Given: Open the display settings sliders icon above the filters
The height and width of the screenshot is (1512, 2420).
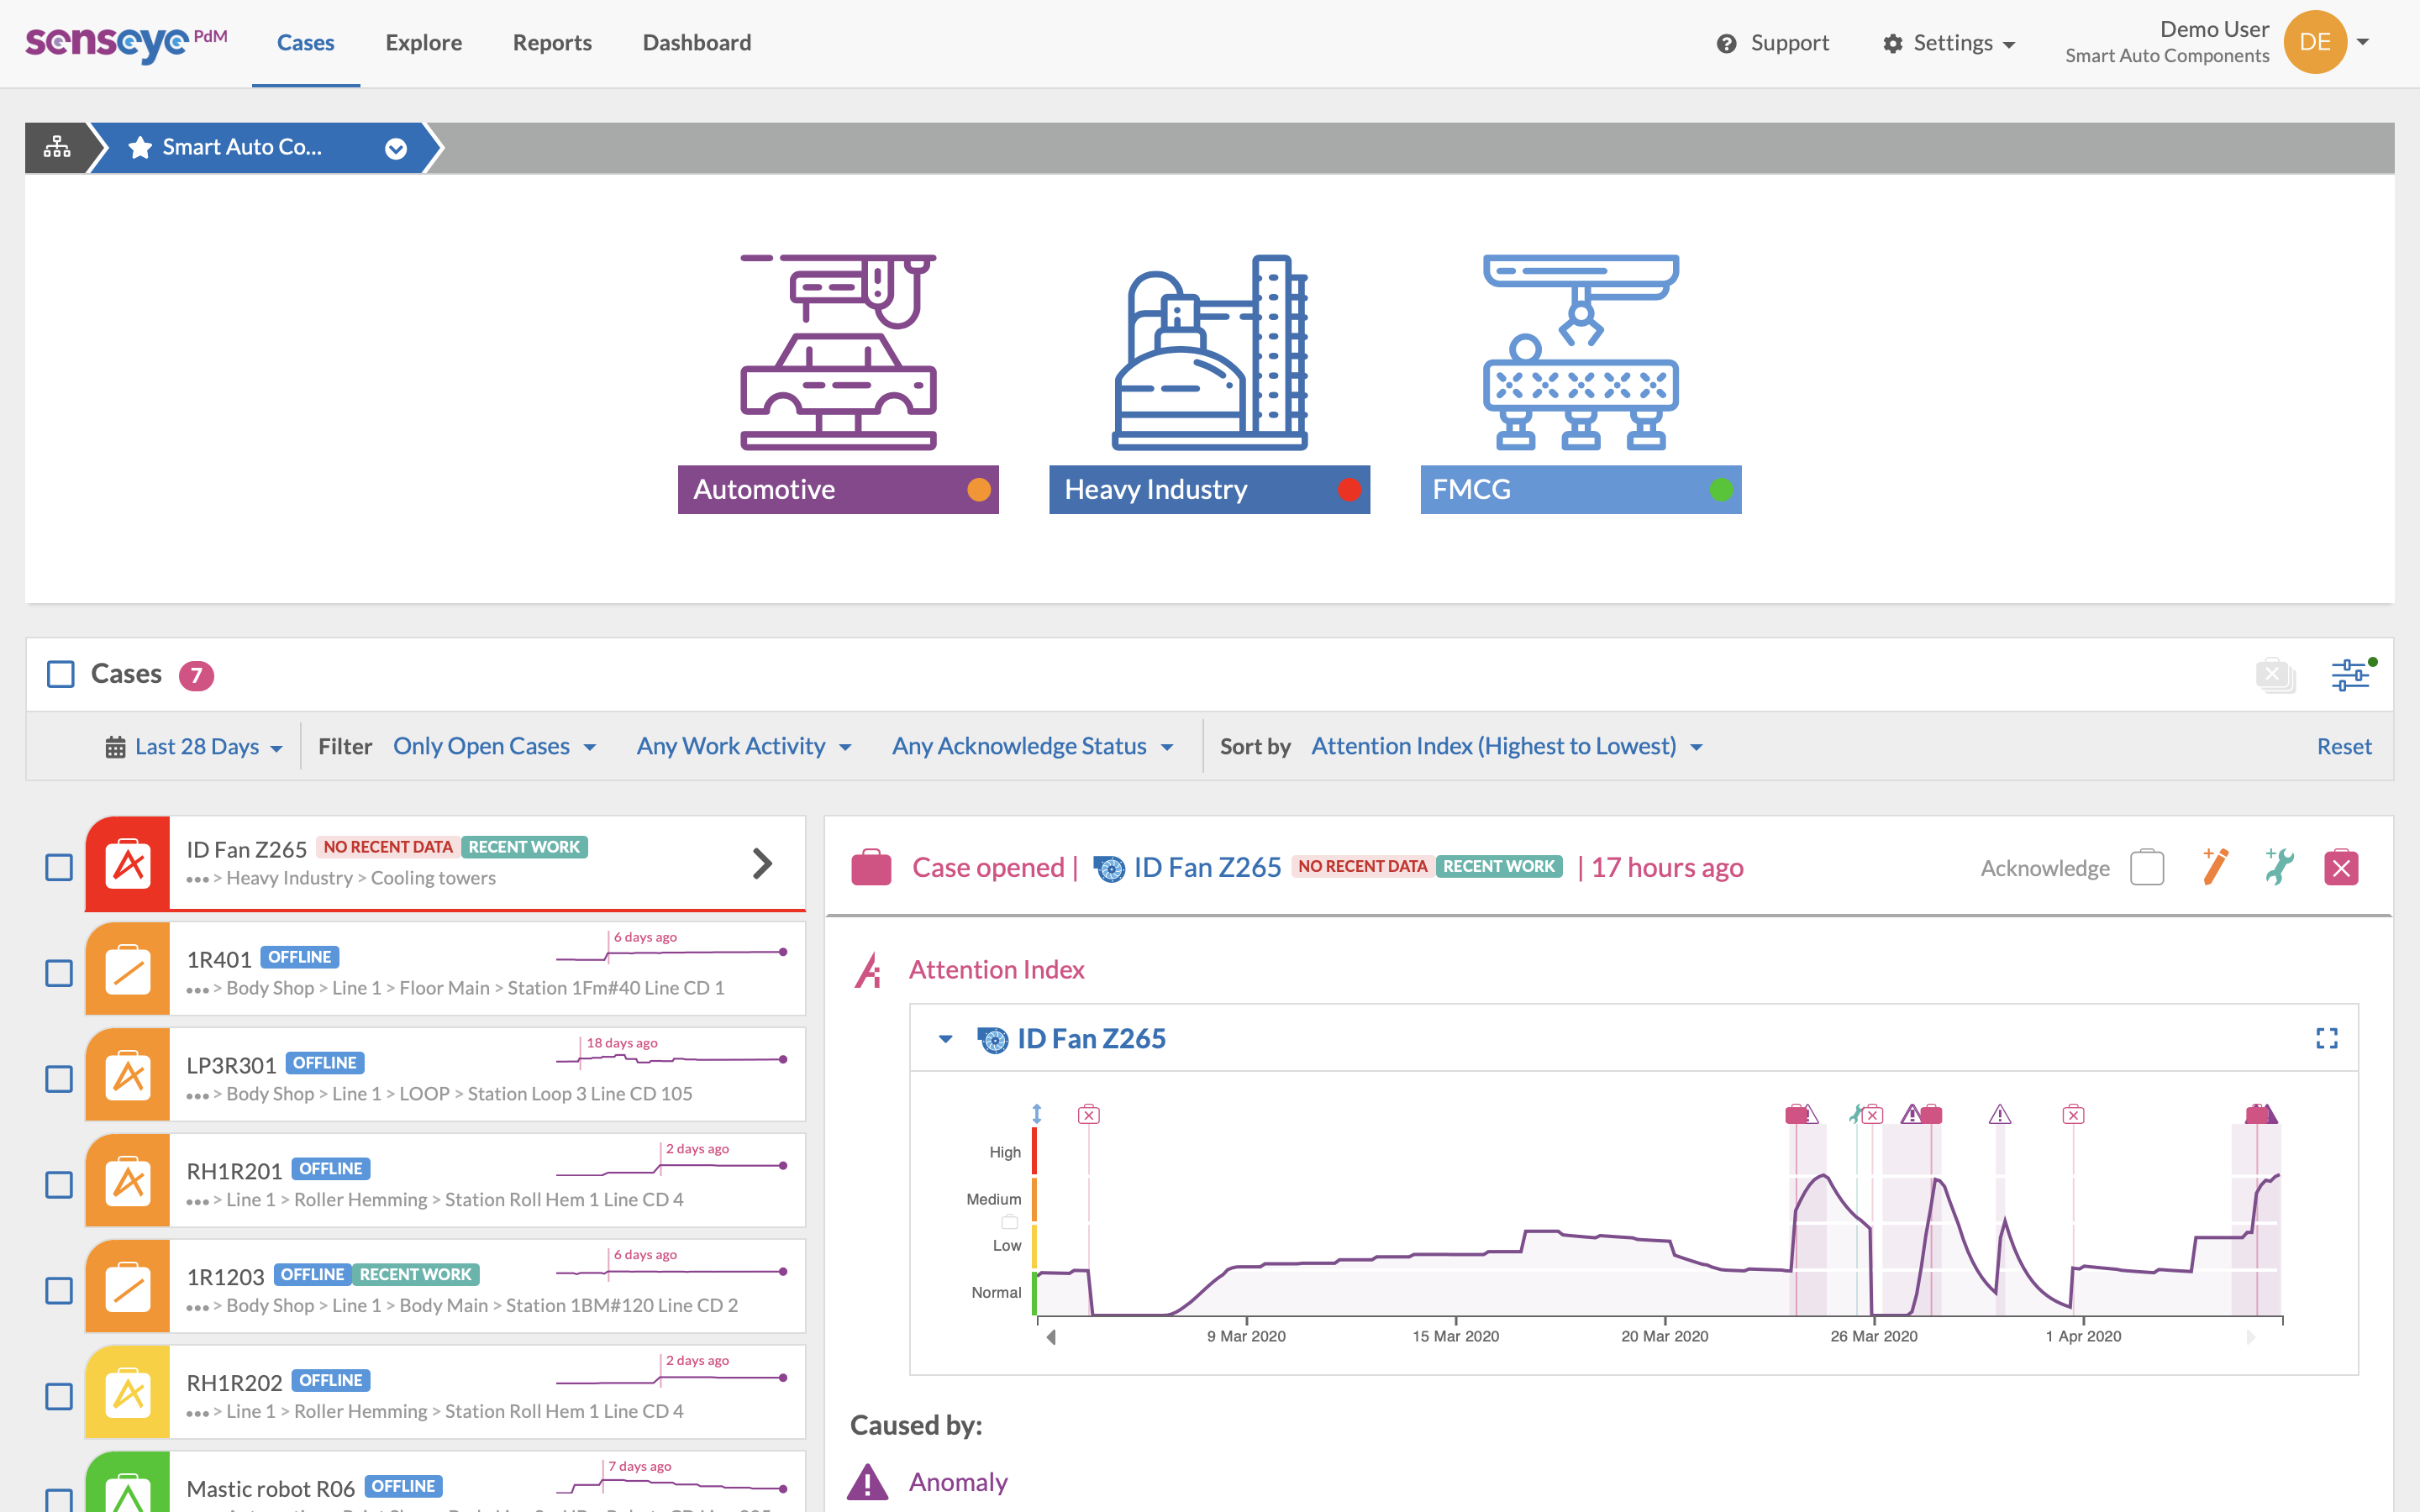Looking at the screenshot, I should pos(2352,675).
